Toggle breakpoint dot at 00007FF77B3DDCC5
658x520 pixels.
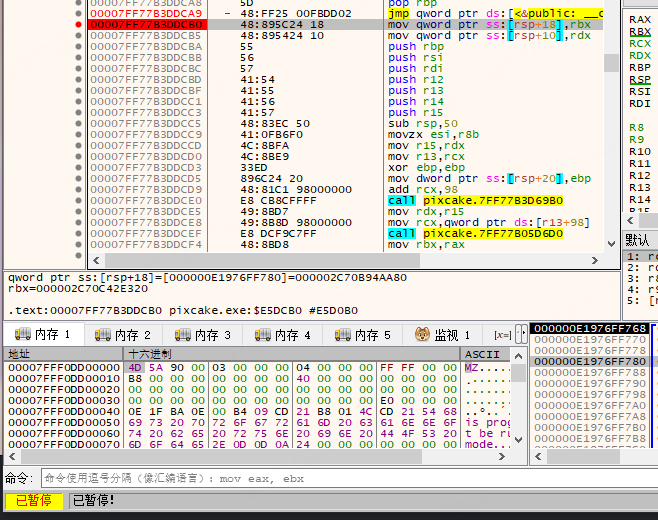point(78,123)
